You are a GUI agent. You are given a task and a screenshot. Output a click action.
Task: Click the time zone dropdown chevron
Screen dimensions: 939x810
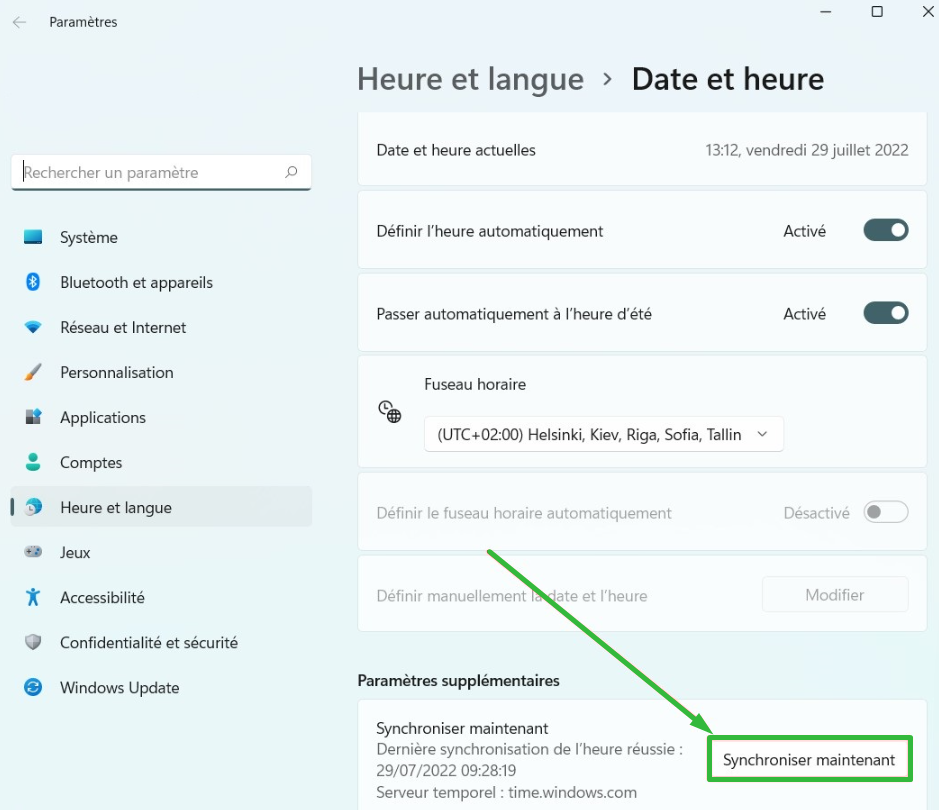(x=762, y=434)
